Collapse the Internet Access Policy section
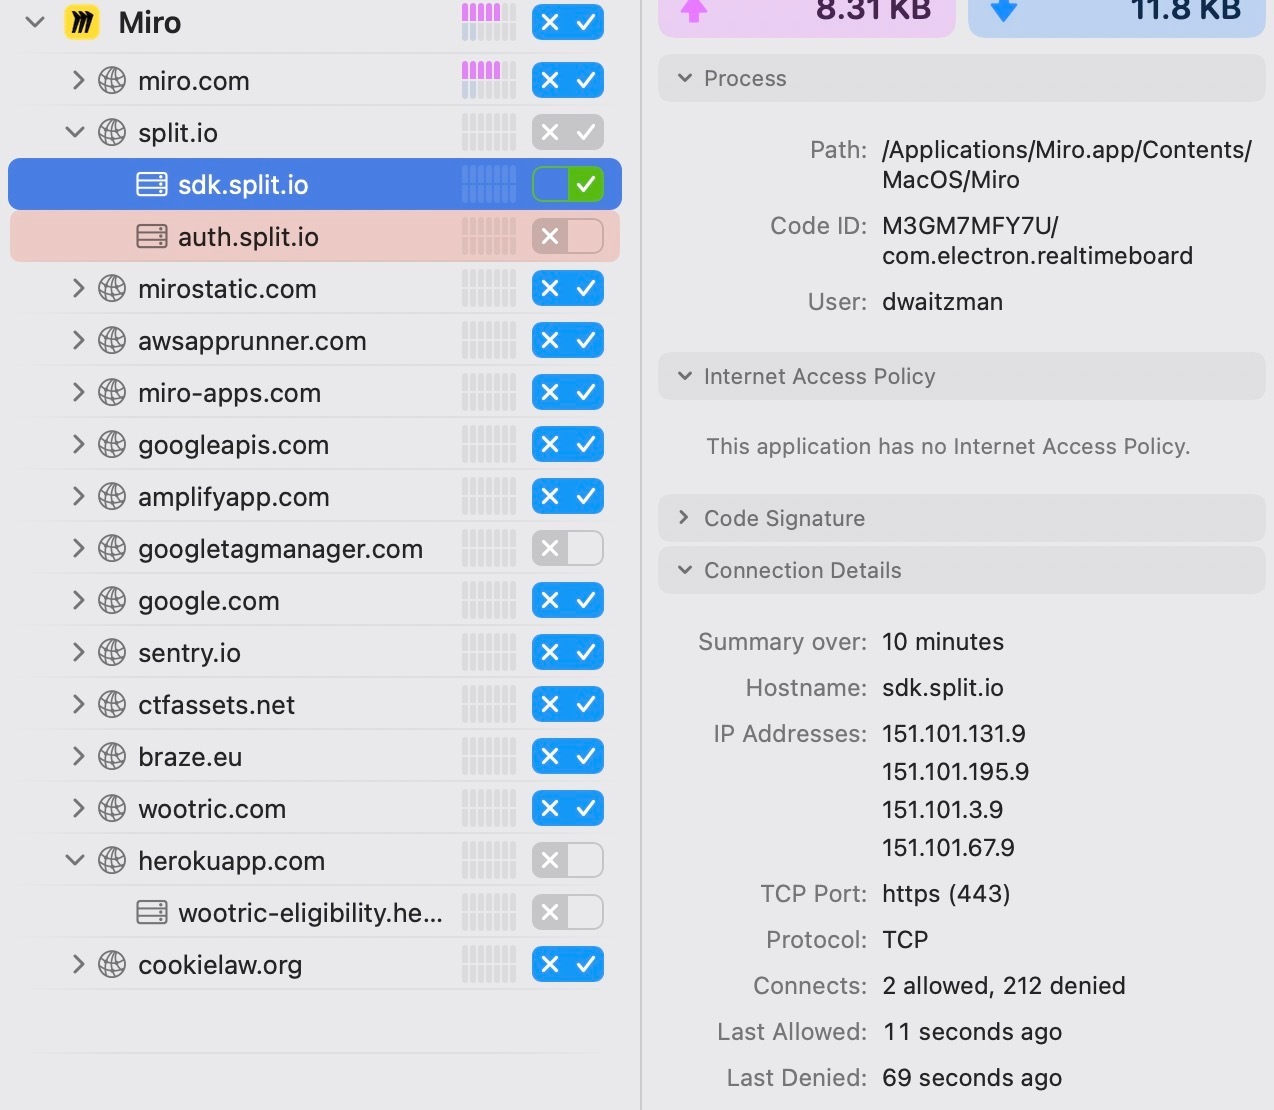 tap(685, 376)
